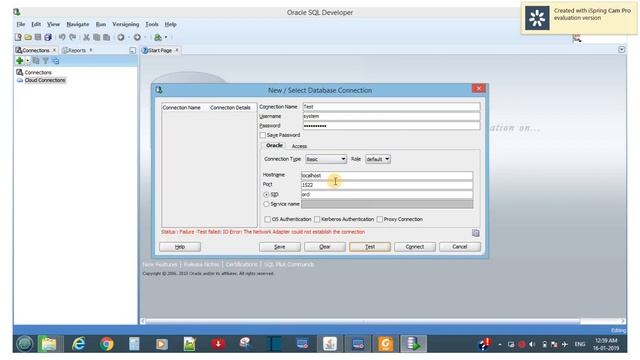Open the Back history dropdown arrow
The image size is (640, 360).
[x=129, y=37]
